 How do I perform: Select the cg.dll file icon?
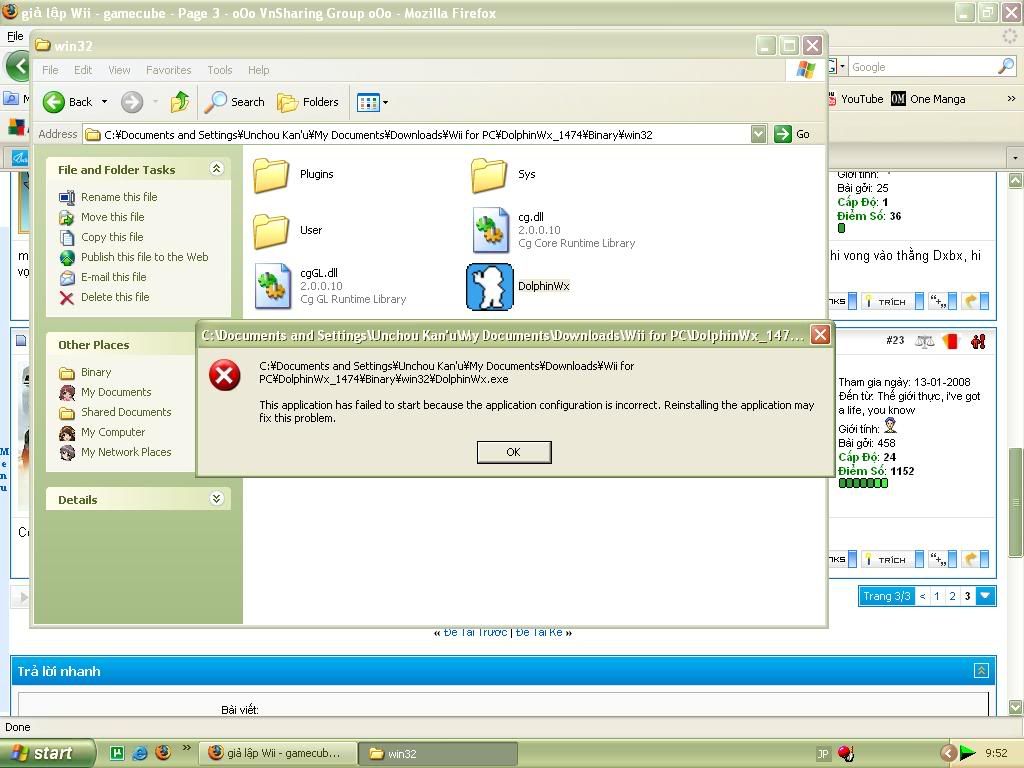pos(490,230)
